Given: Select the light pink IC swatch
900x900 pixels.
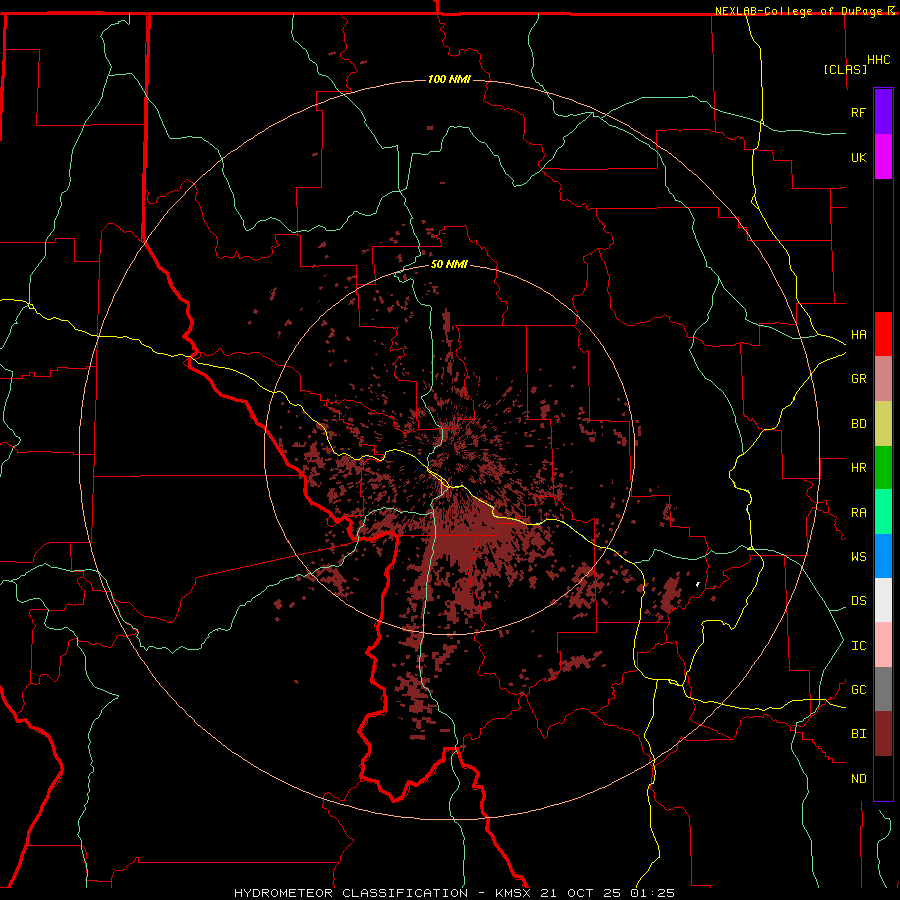Looking at the screenshot, I should point(883,645).
